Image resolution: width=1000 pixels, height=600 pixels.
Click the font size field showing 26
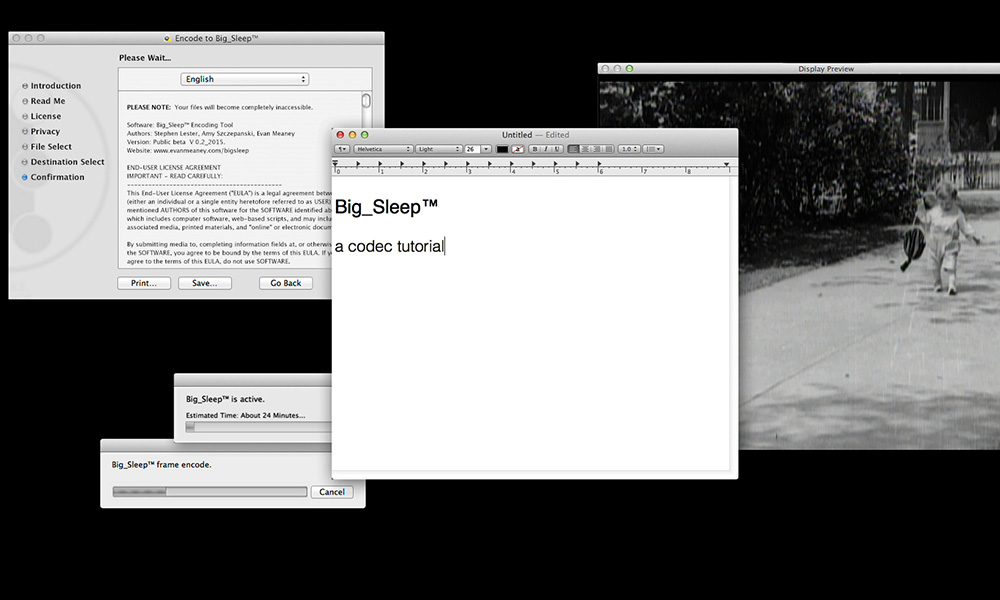pyautogui.click(x=472, y=149)
